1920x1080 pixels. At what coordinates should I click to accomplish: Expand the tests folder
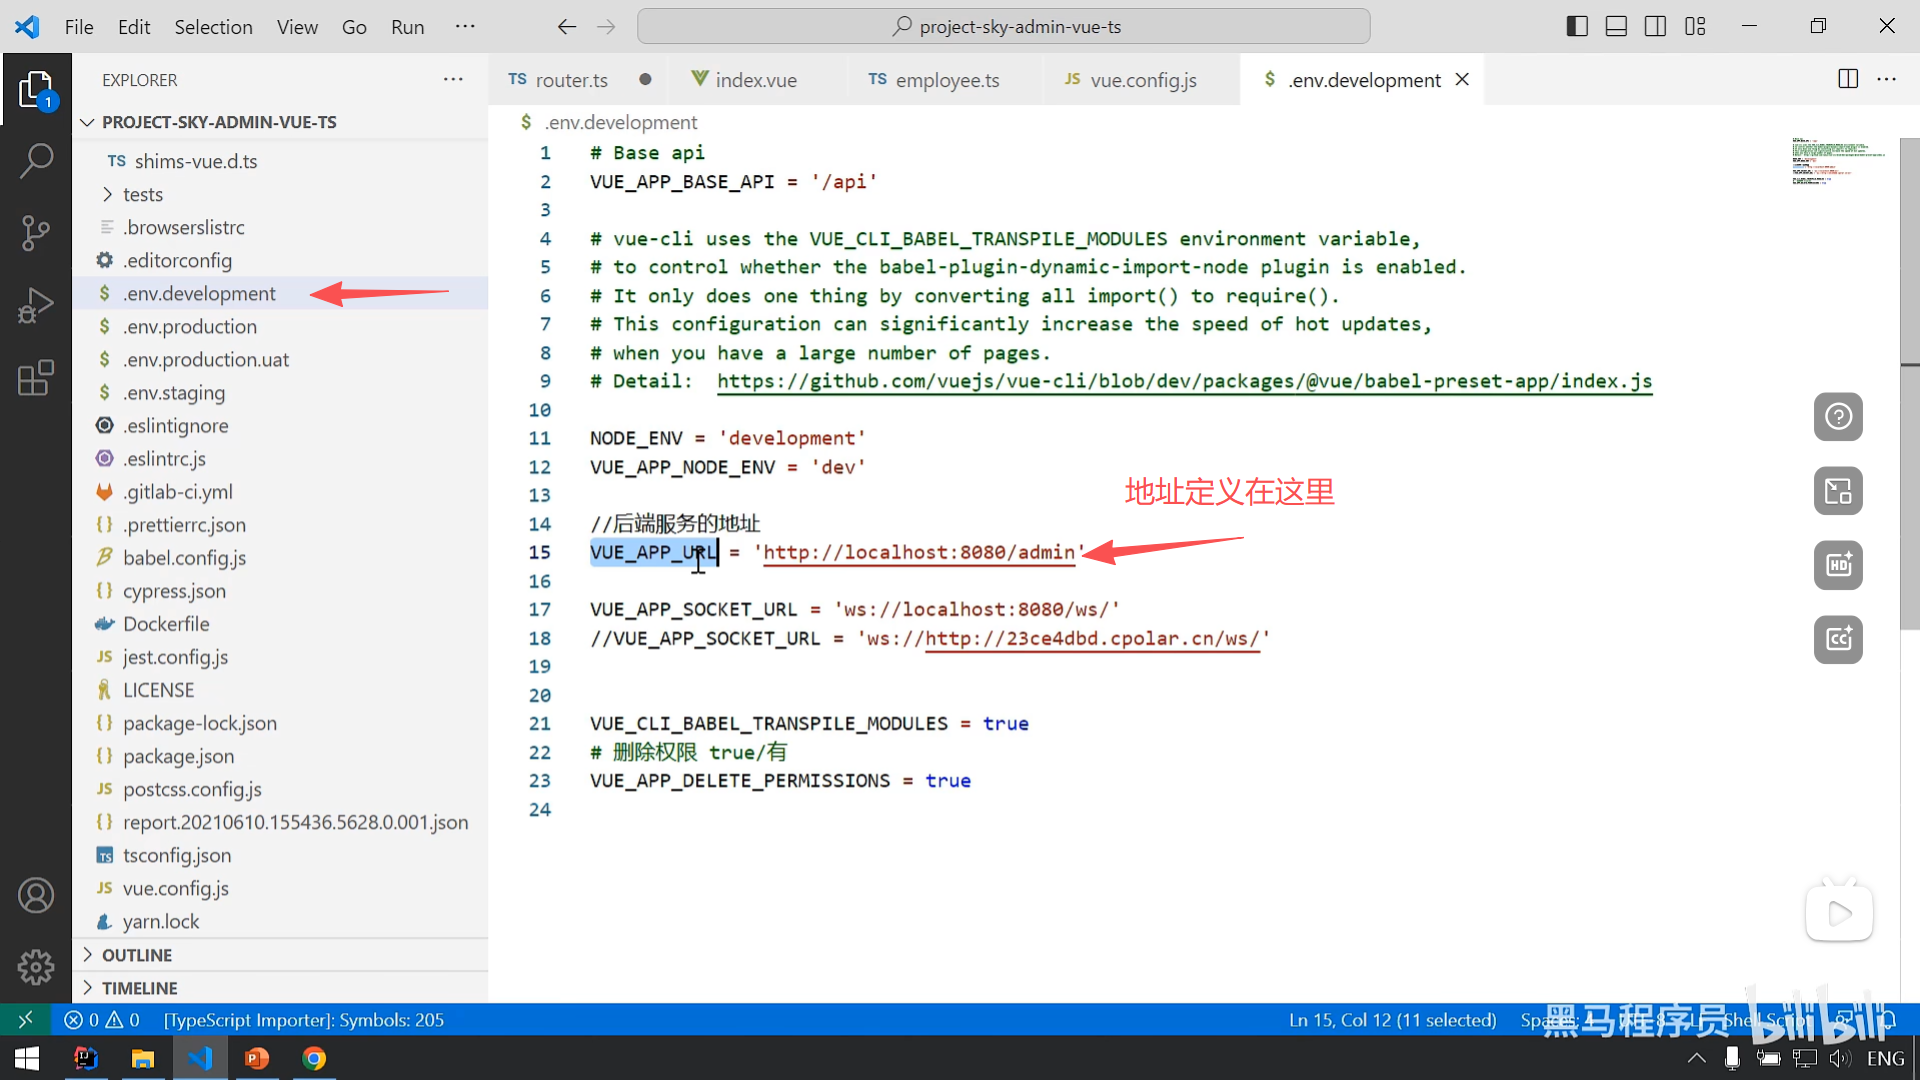pos(142,194)
